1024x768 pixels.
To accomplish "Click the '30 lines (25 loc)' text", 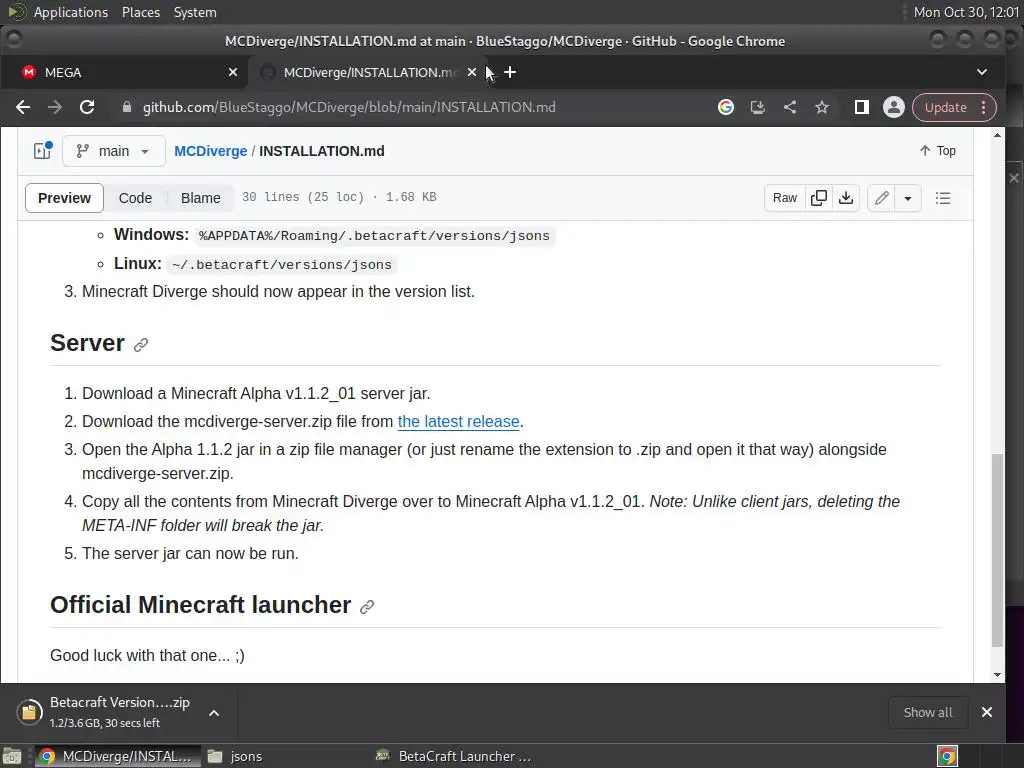I will [x=302, y=197].
